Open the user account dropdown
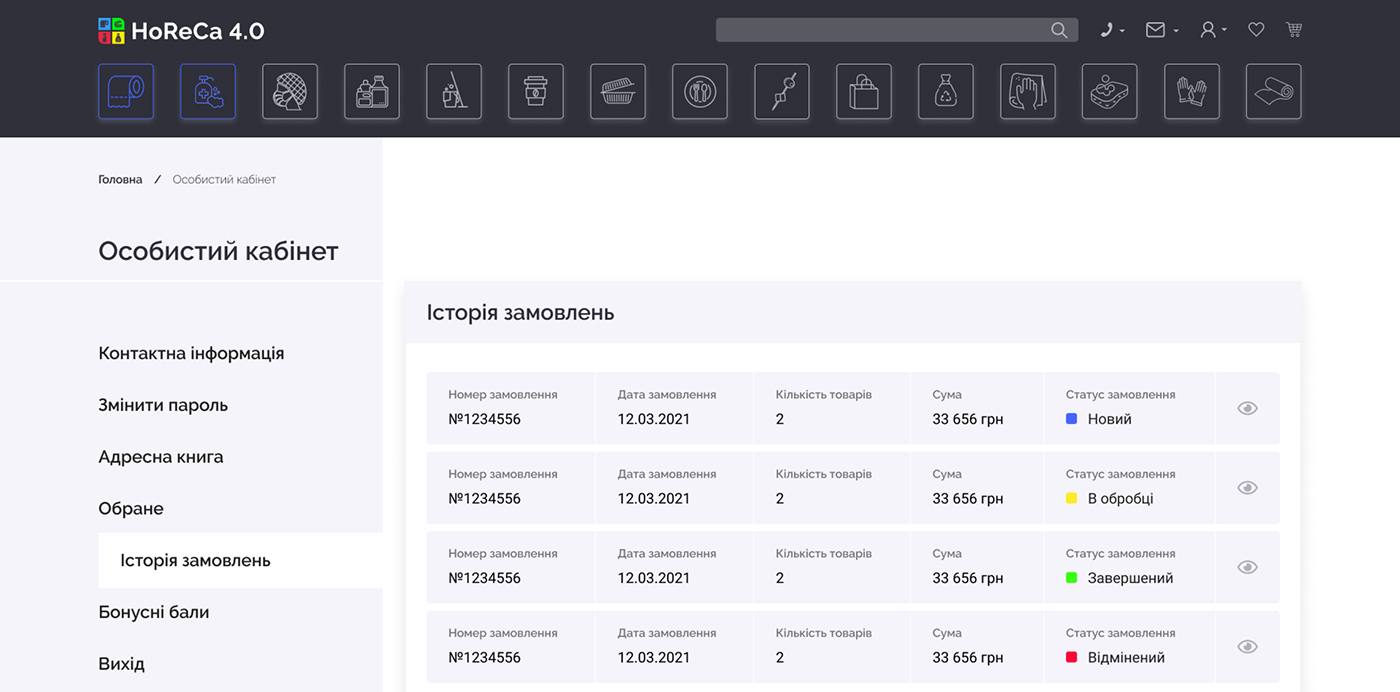This screenshot has width=1400, height=692. pos(1213,30)
